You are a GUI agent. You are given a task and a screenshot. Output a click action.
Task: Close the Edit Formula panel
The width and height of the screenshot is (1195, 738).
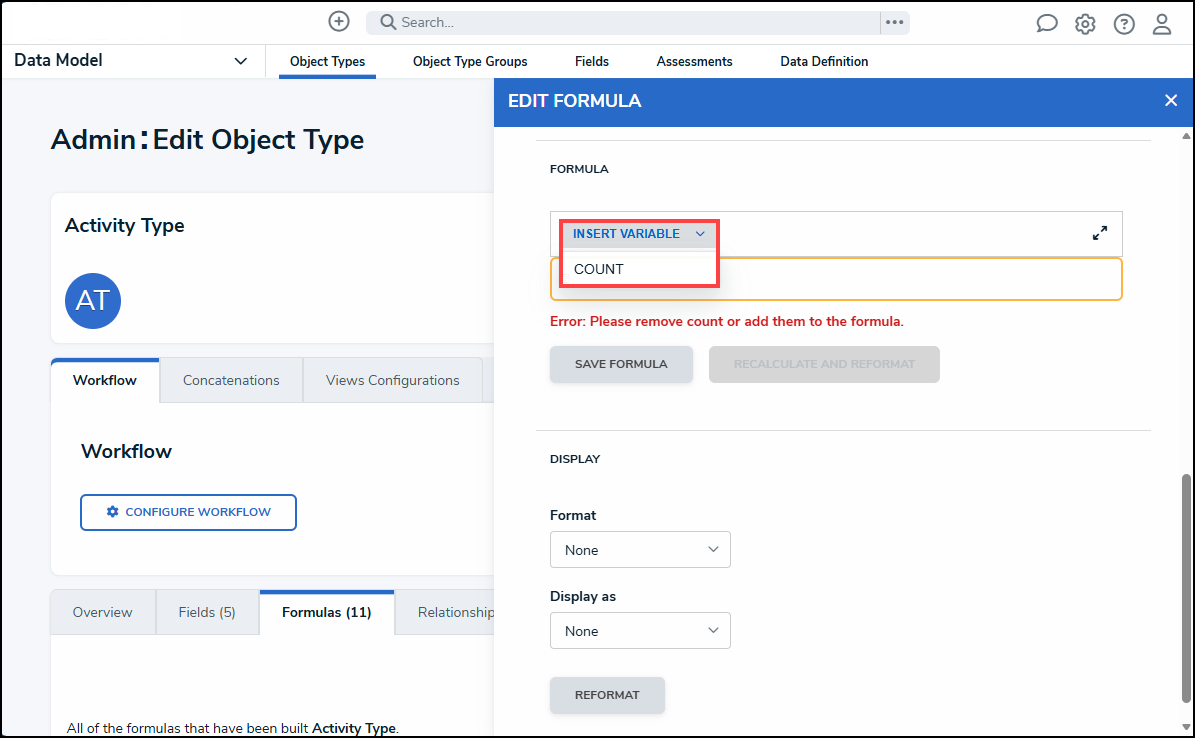click(x=1171, y=100)
